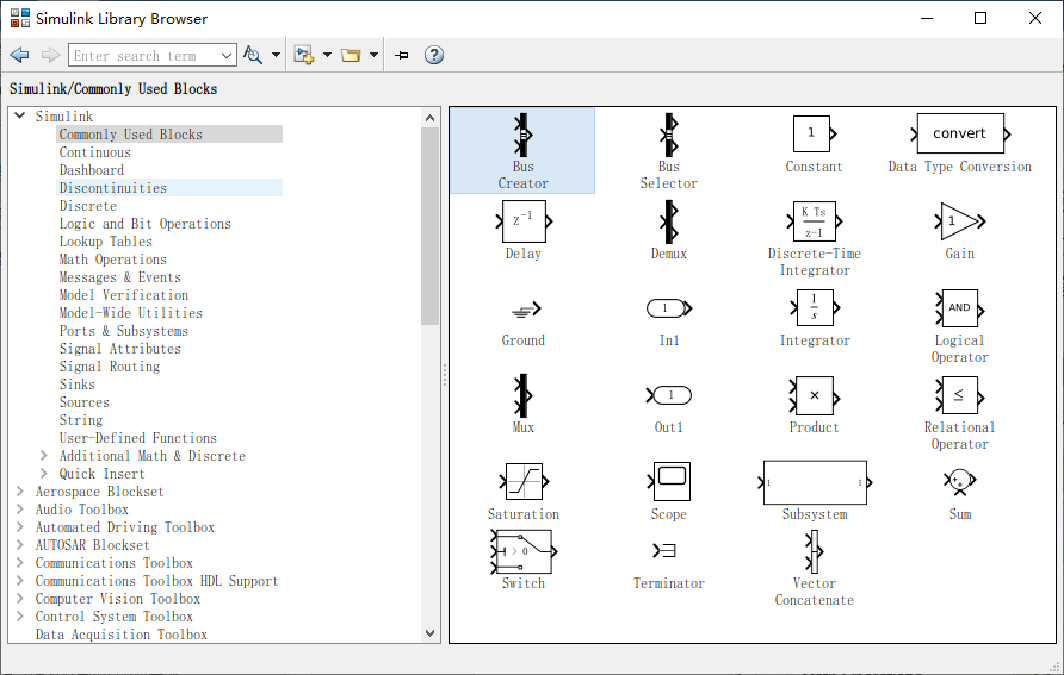
Task: Open the search term history dropdown
Action: tap(226, 56)
